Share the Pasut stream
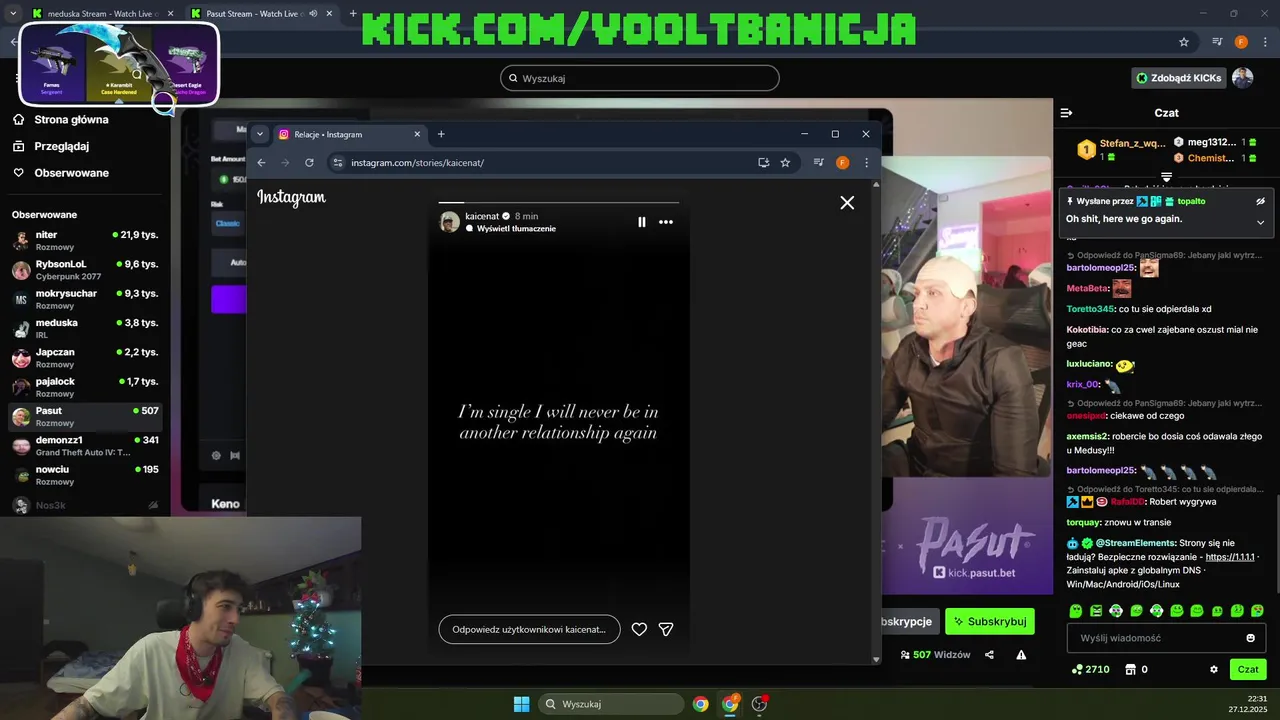This screenshot has width=1280, height=720. (989, 655)
